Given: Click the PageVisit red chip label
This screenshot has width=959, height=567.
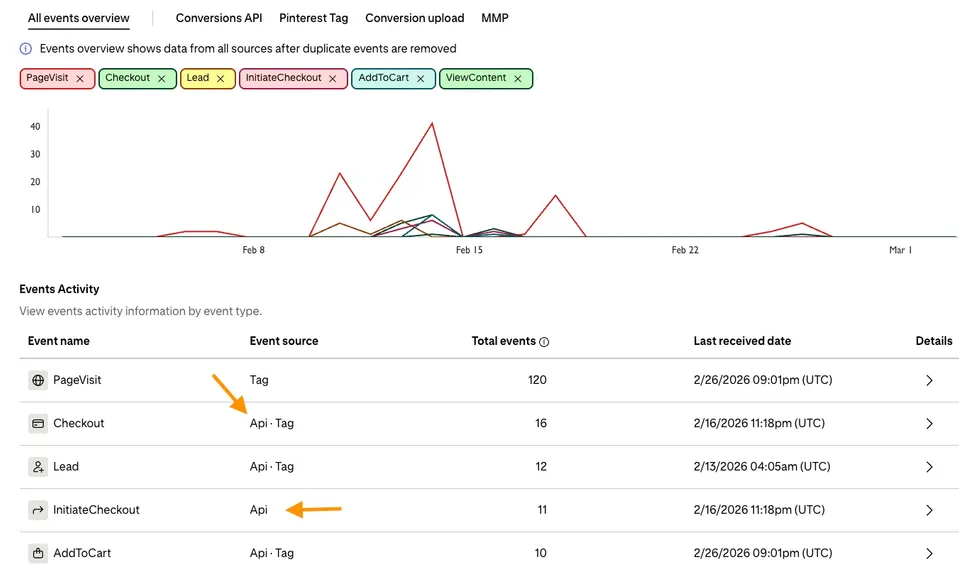Looking at the screenshot, I should click(x=47, y=78).
